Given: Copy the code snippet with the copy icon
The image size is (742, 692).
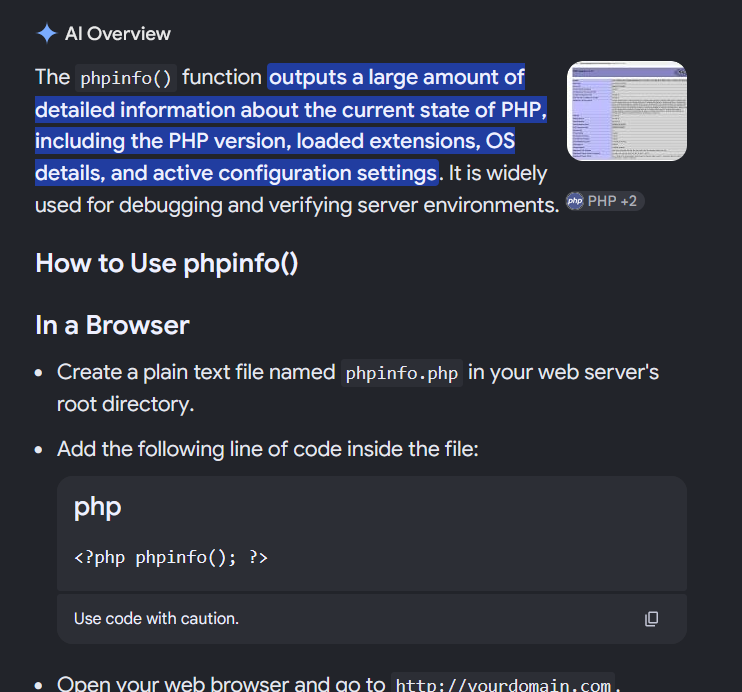Looking at the screenshot, I should [x=651, y=619].
